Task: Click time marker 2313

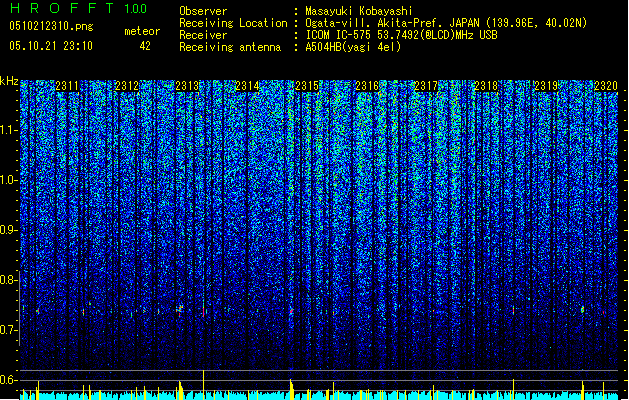Action: (187, 86)
